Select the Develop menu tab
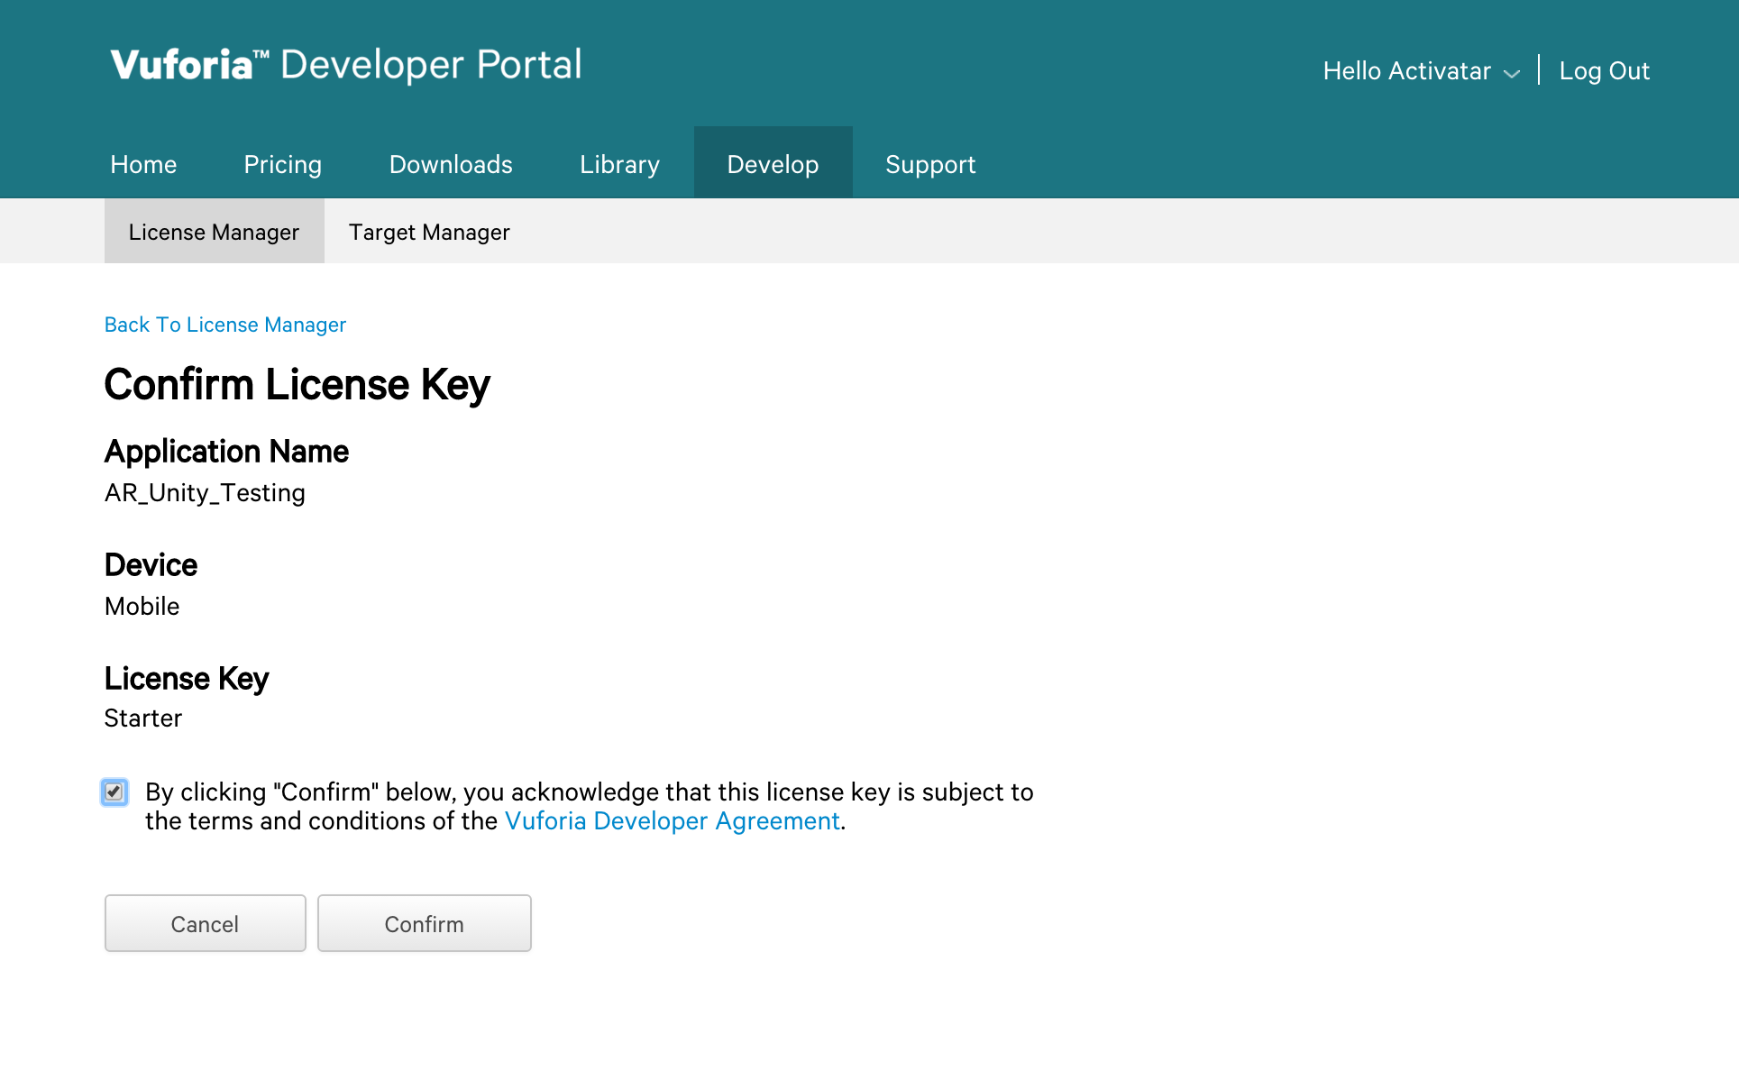Viewport: 1739px width, 1080px height. 773,162
